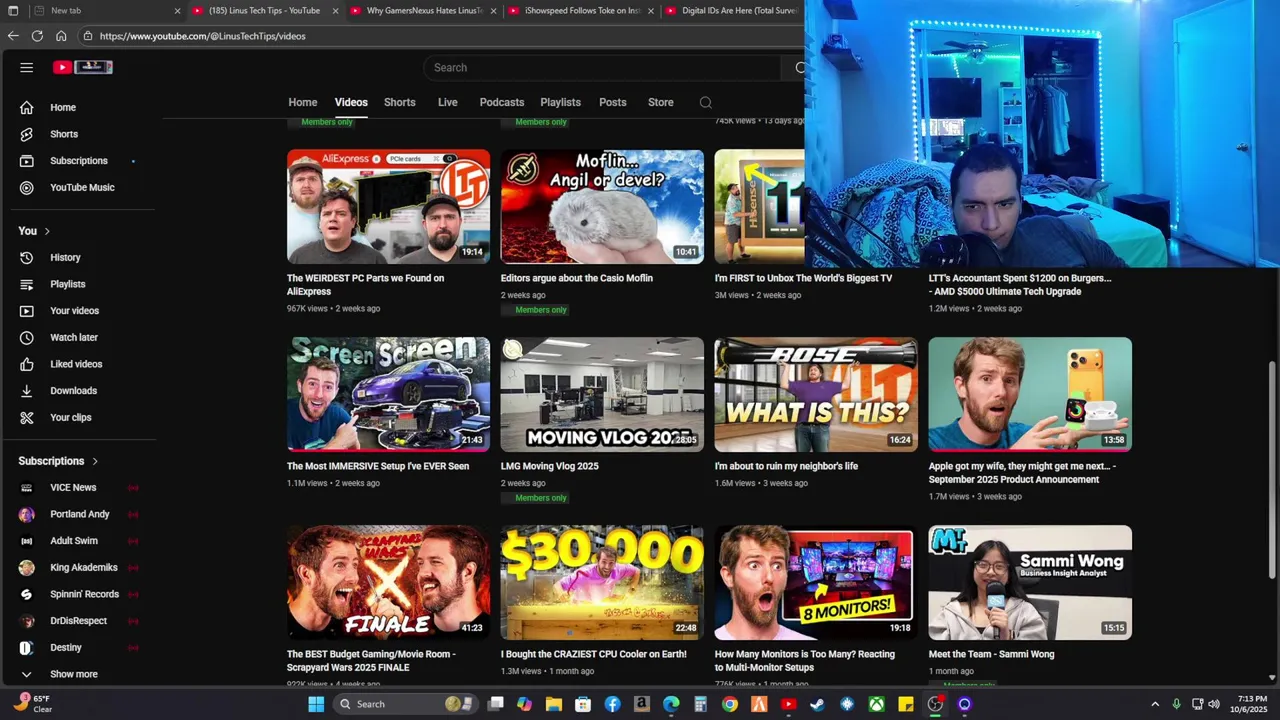Click the YouTube search field
This screenshot has height=720, width=1280.
[x=602, y=67]
